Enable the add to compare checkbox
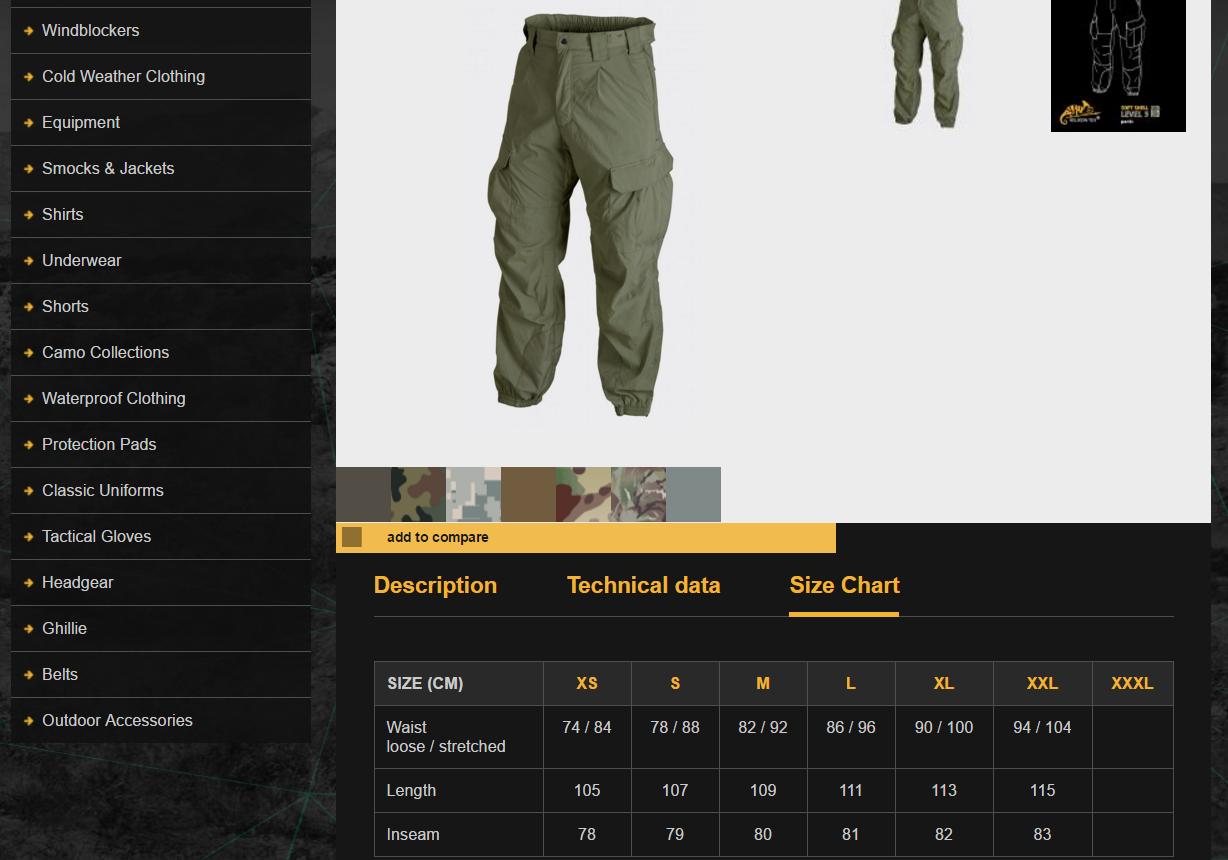 click(x=352, y=537)
